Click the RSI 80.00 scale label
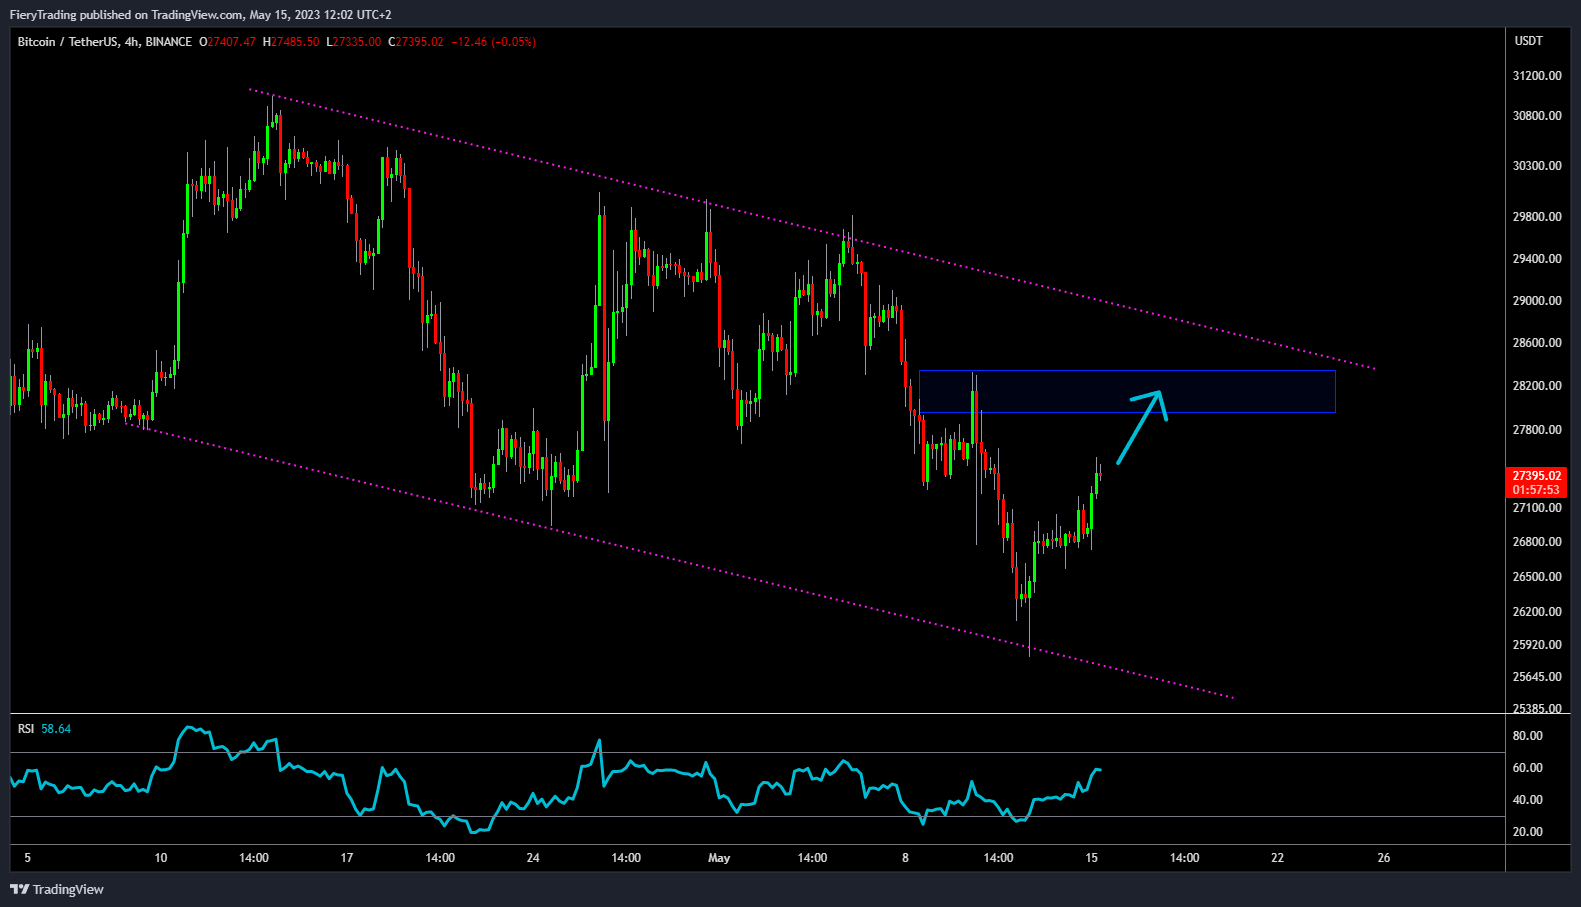The image size is (1581, 907). pyautogui.click(x=1528, y=736)
